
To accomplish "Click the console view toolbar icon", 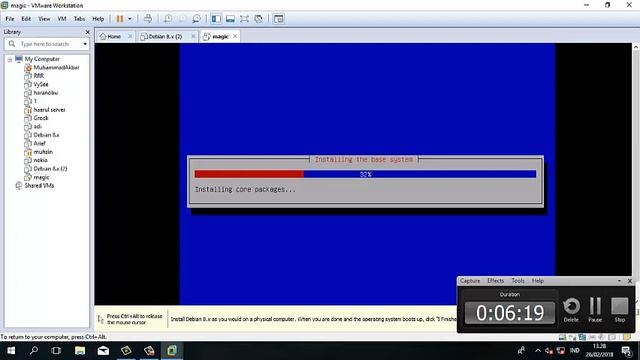I will click(278, 19).
